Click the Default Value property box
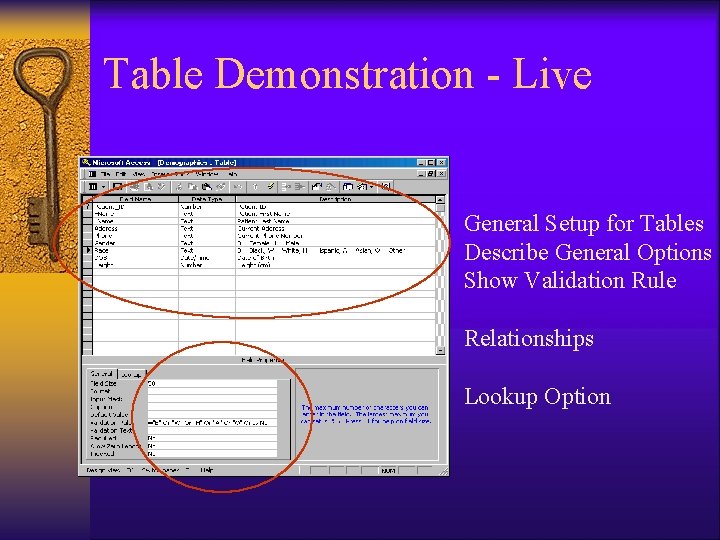Screen dimensions: 720x540 pyautogui.click(x=212, y=414)
